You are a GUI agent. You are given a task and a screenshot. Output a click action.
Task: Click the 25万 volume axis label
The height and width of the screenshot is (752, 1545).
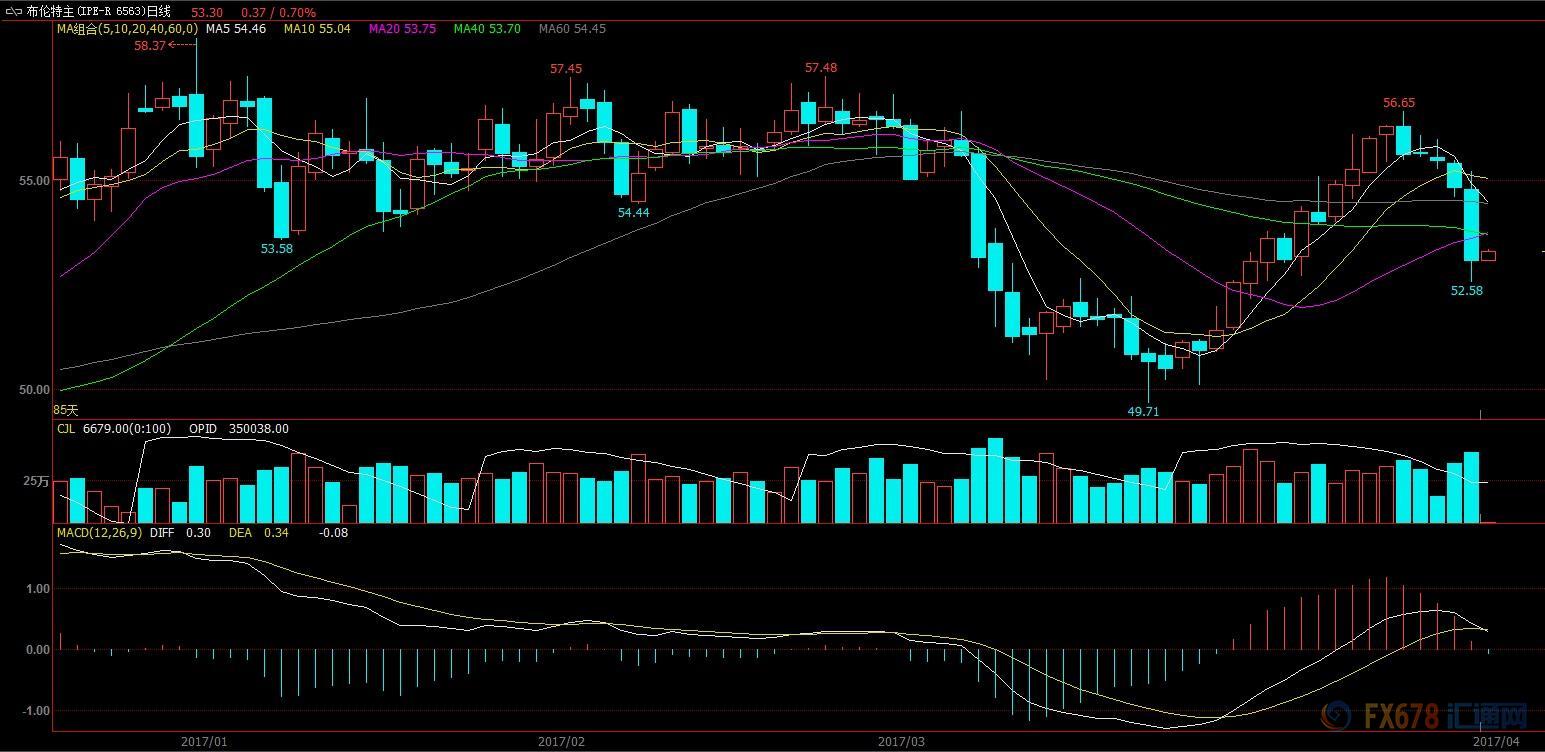[36, 482]
